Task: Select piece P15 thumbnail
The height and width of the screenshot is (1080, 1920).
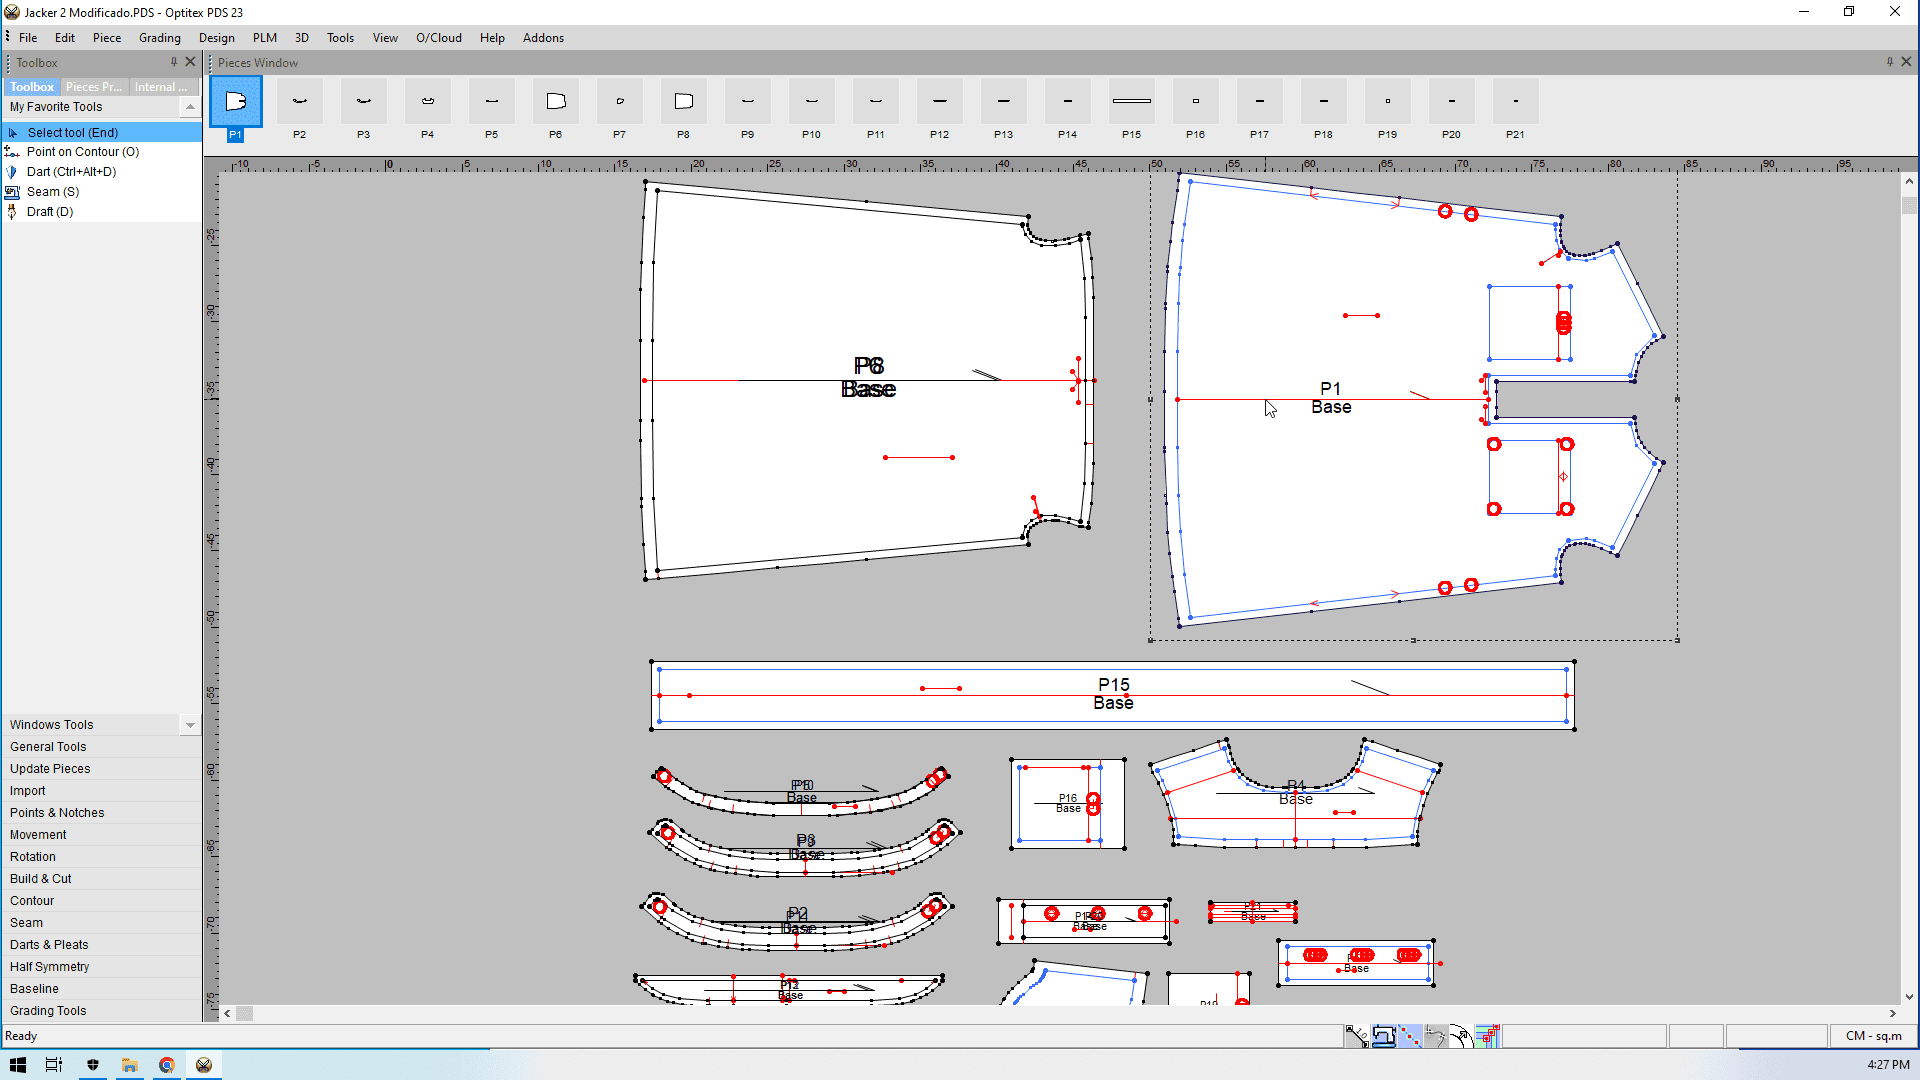Action: pyautogui.click(x=1132, y=102)
